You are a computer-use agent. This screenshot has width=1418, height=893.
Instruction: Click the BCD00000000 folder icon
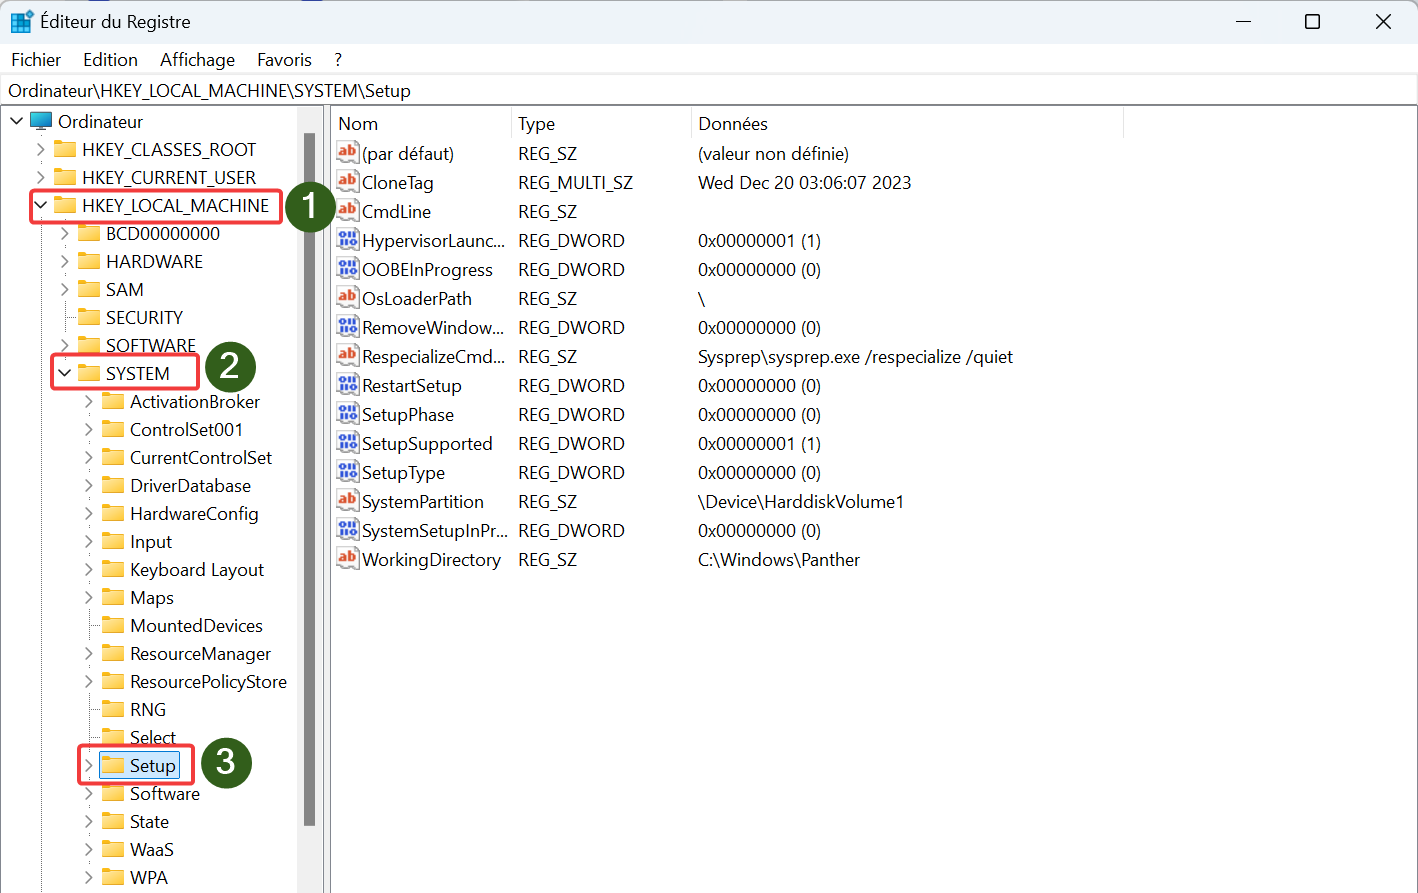click(x=89, y=233)
